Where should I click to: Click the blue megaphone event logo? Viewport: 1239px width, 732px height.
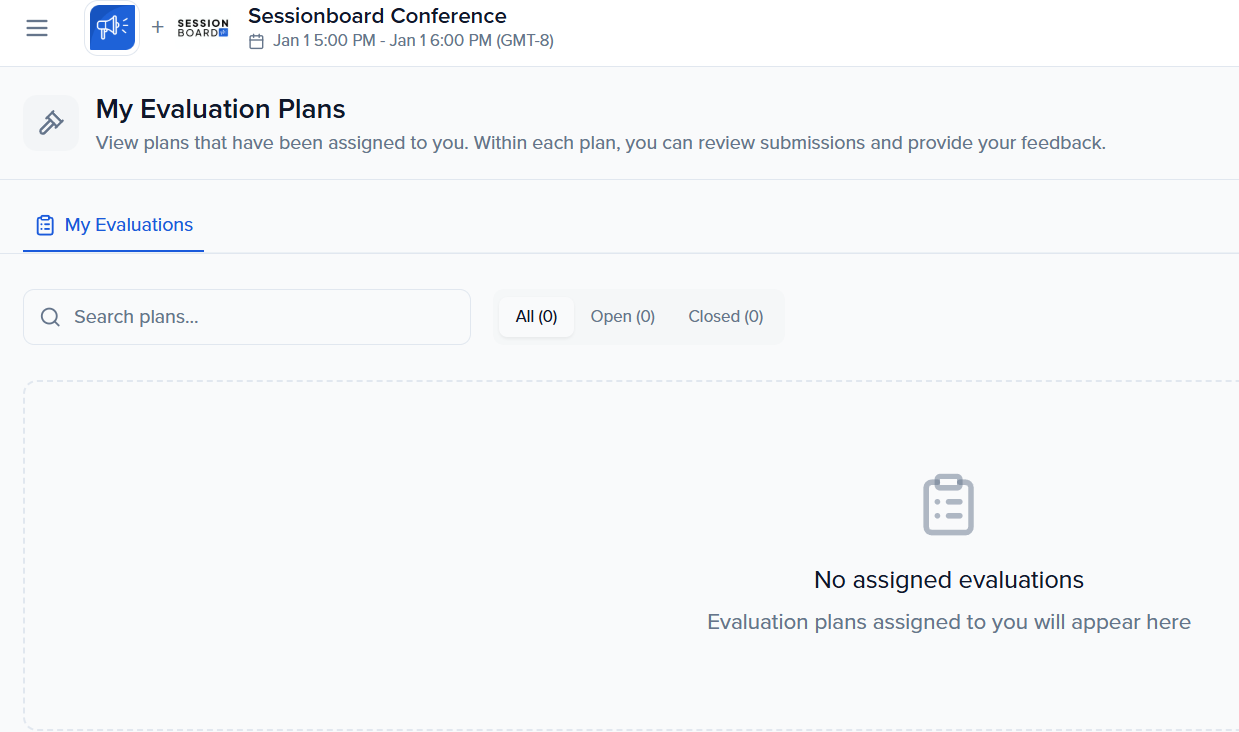tap(112, 27)
